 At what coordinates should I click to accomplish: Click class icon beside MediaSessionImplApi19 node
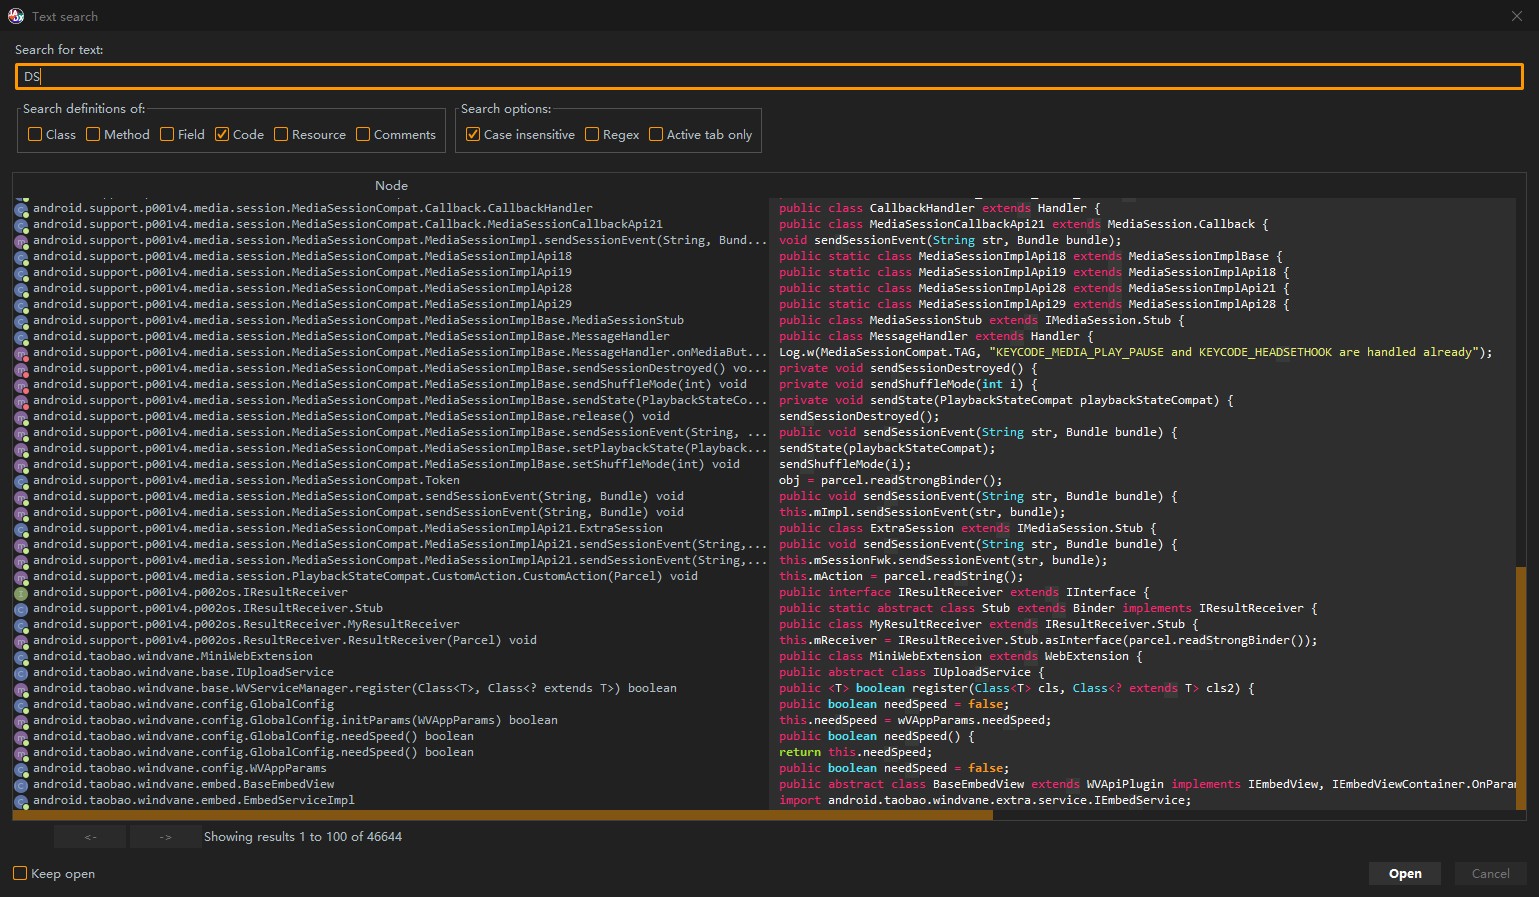[21, 273]
